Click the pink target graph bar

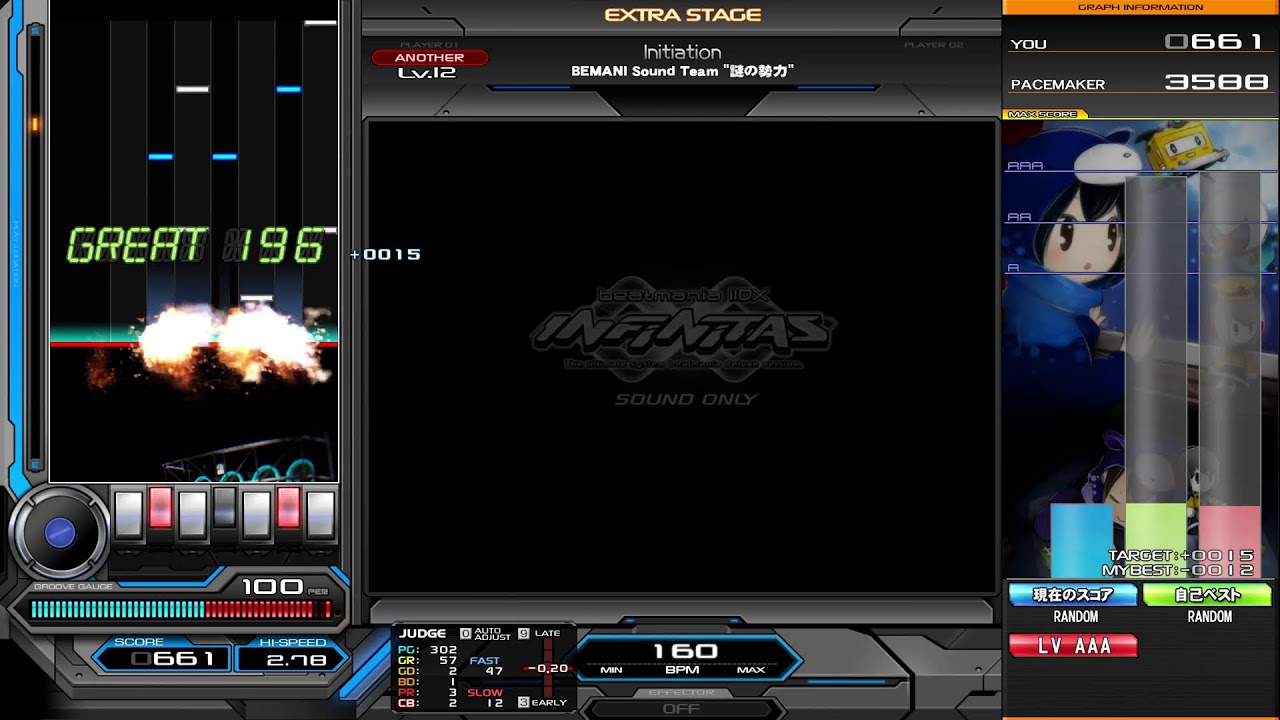(x=1230, y=540)
